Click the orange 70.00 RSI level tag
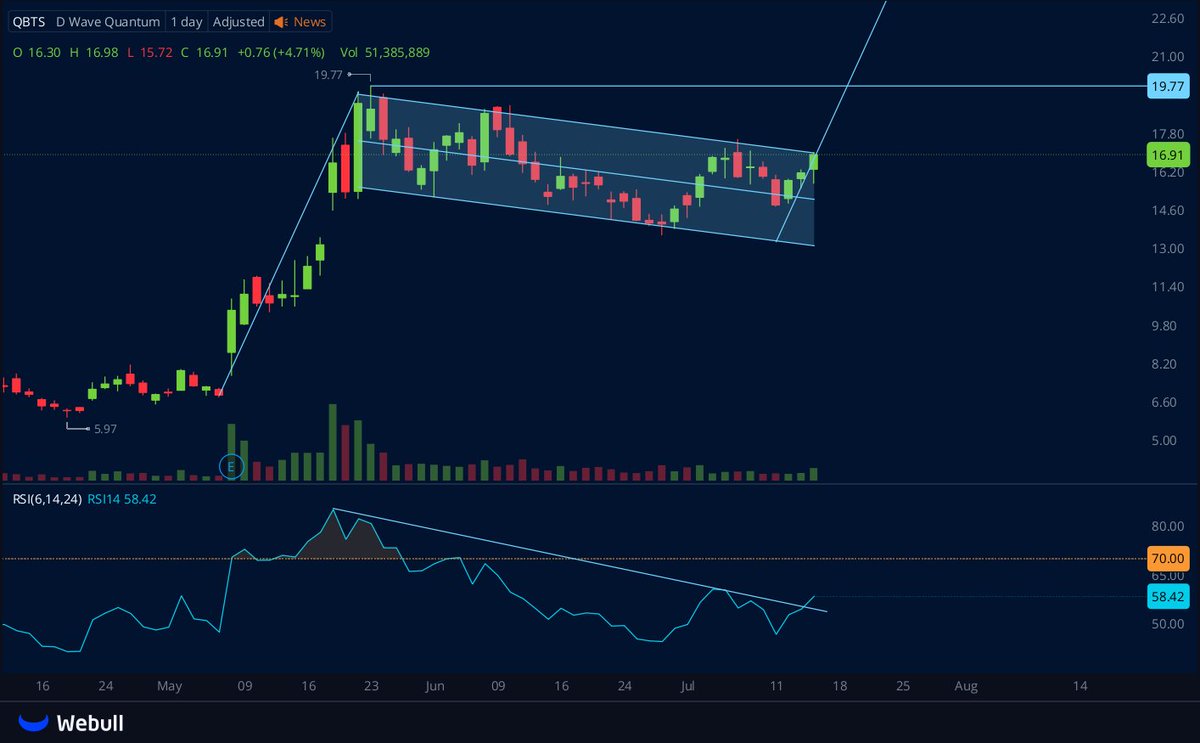The image size is (1200, 743). 1169,558
